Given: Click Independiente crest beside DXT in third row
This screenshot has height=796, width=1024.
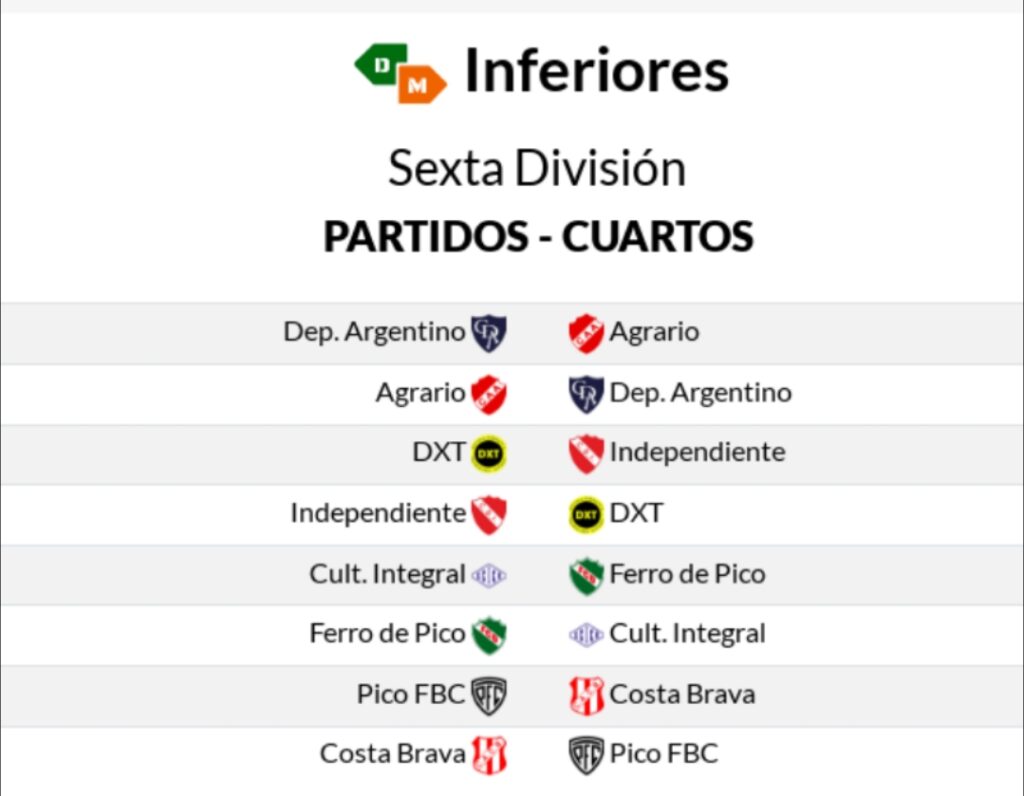Looking at the screenshot, I should (586, 453).
